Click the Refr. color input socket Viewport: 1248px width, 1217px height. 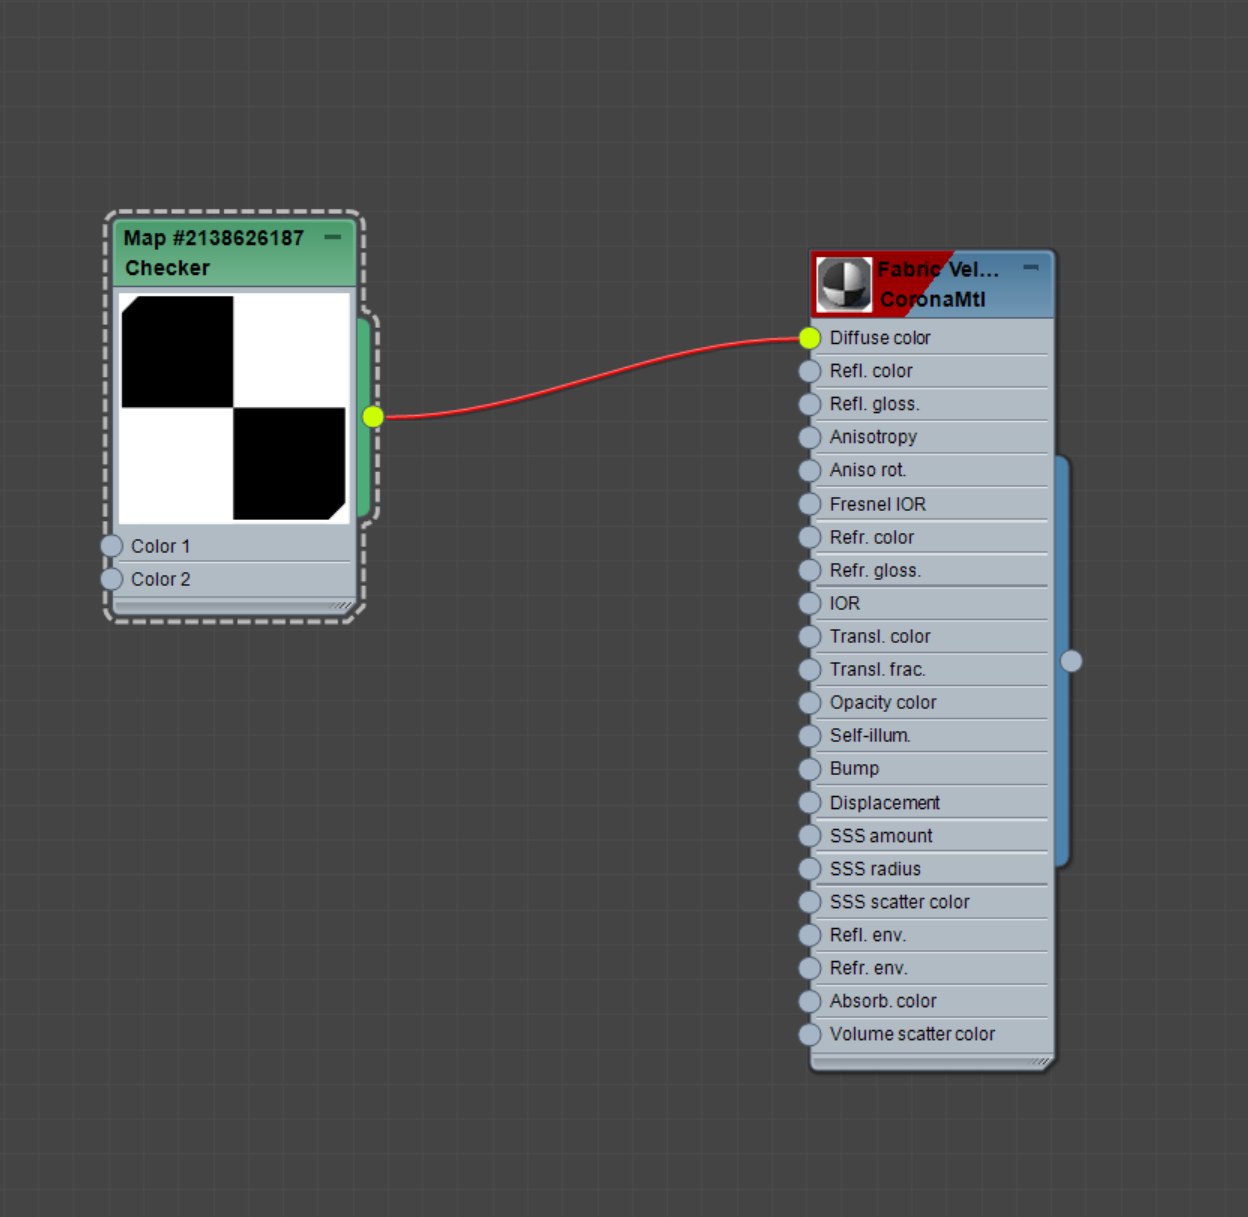click(810, 537)
